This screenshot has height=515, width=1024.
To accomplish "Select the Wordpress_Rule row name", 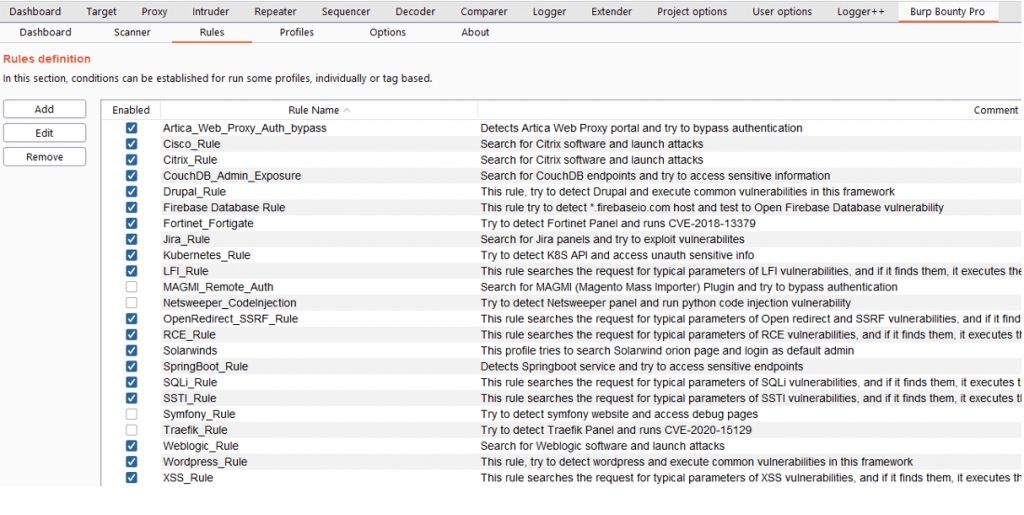I will coord(205,462).
